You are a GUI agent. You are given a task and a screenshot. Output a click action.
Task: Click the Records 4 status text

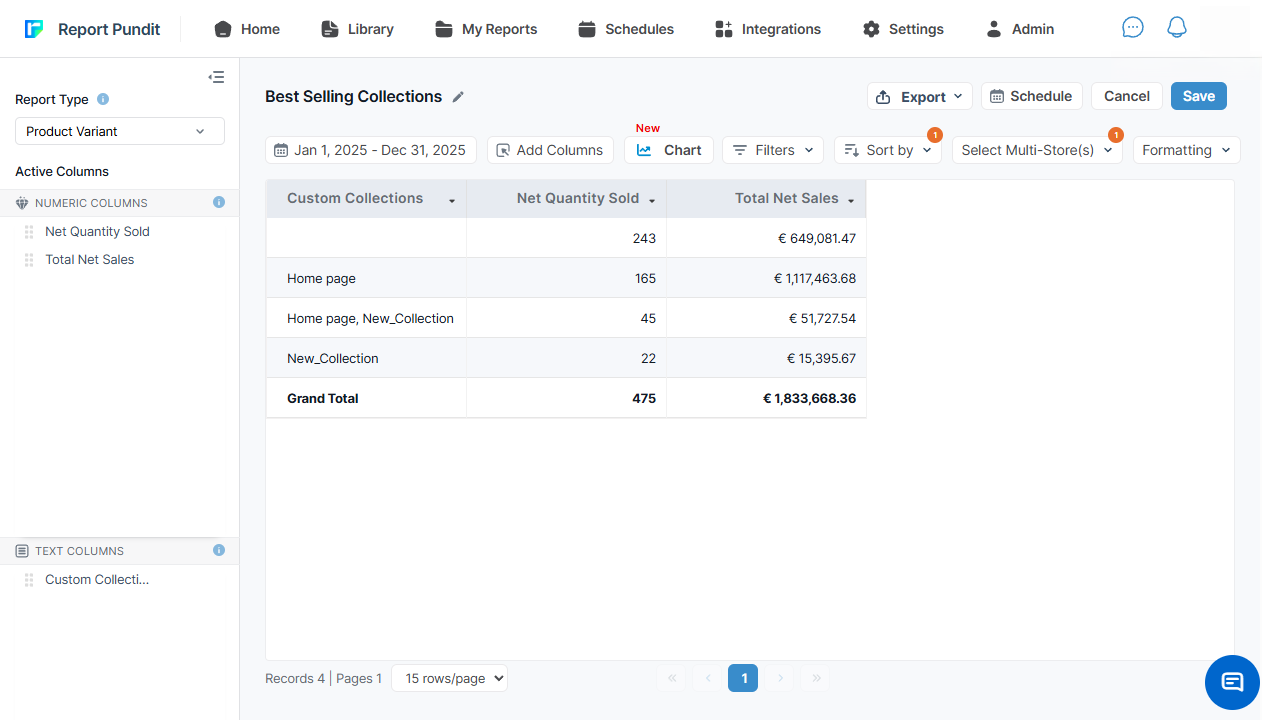295,679
